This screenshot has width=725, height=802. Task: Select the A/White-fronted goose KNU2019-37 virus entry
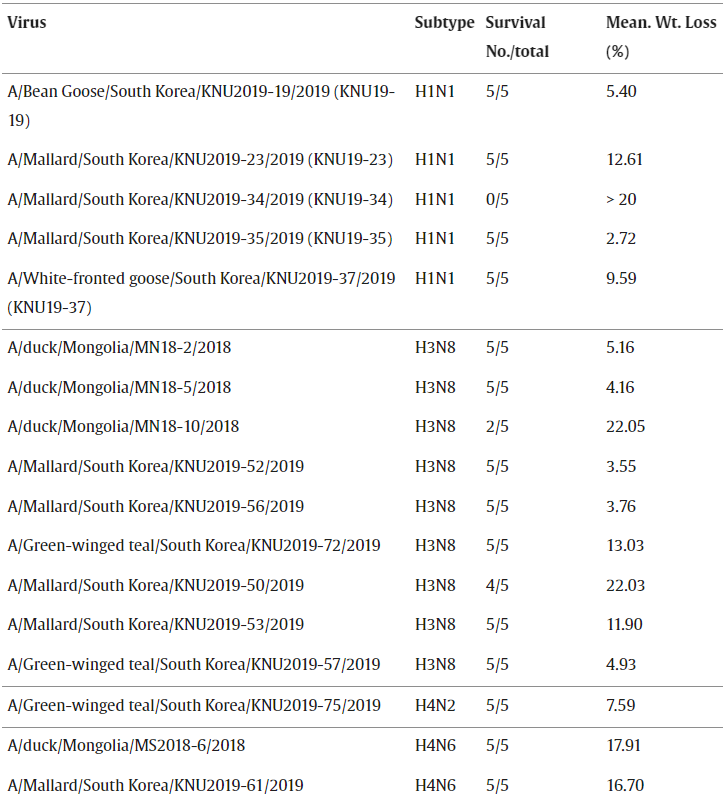click(x=200, y=292)
